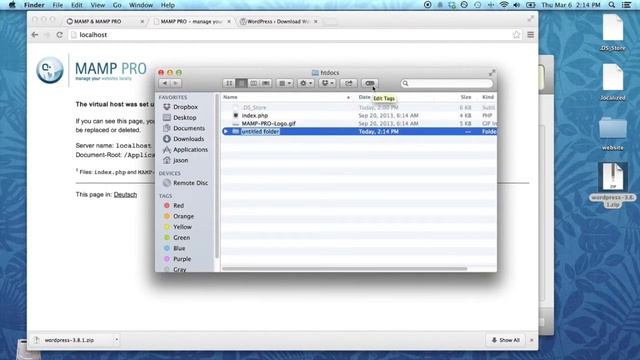The height and width of the screenshot is (360, 640).
Task: Open the Apple menu
Action: click(12, 5)
